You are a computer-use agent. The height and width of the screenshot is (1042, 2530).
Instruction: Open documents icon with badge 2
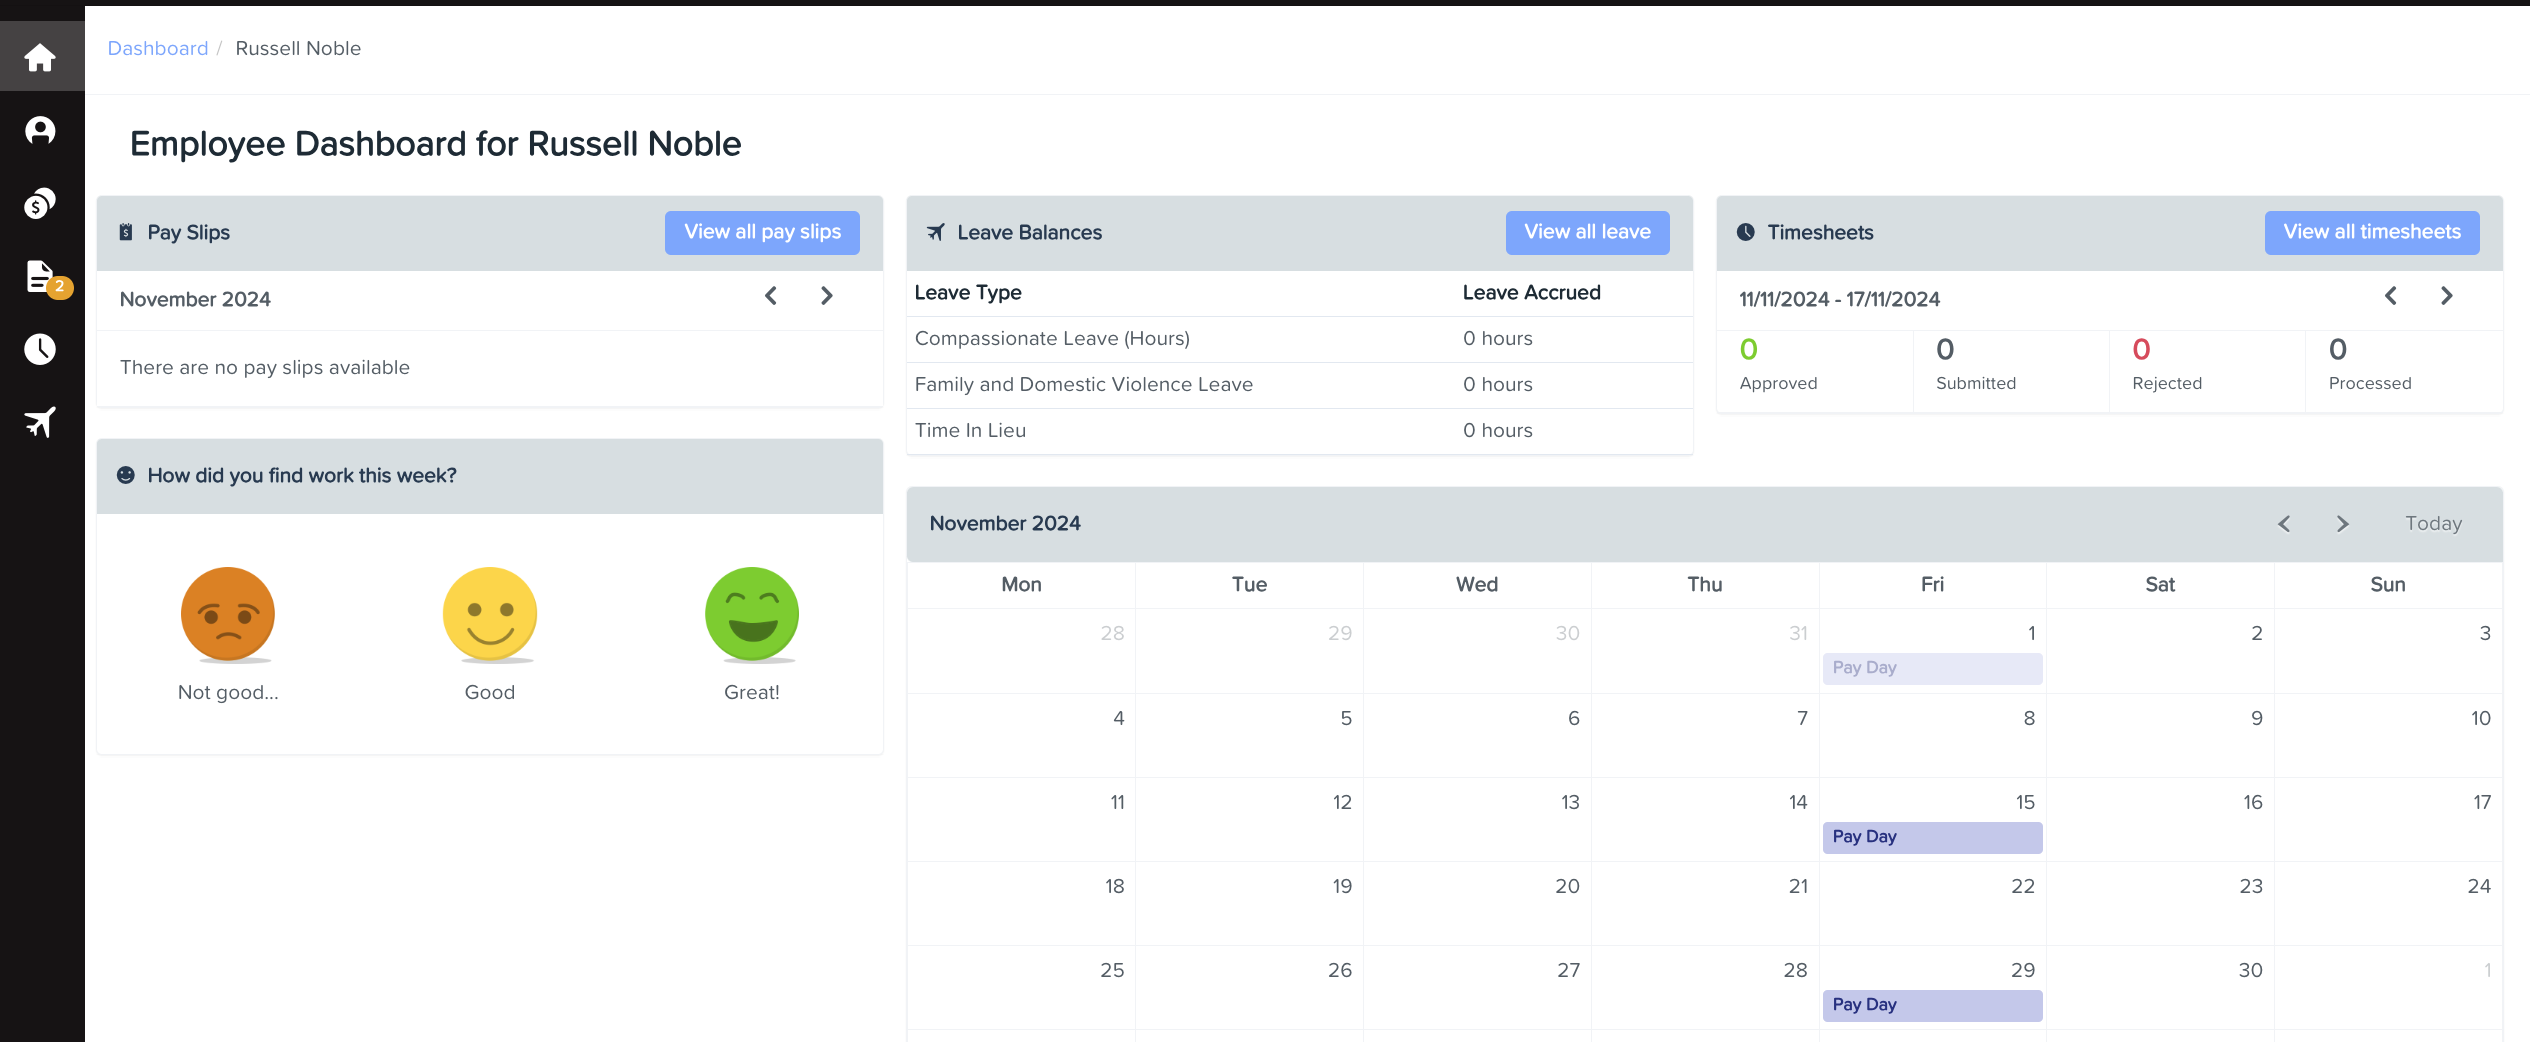(40, 276)
